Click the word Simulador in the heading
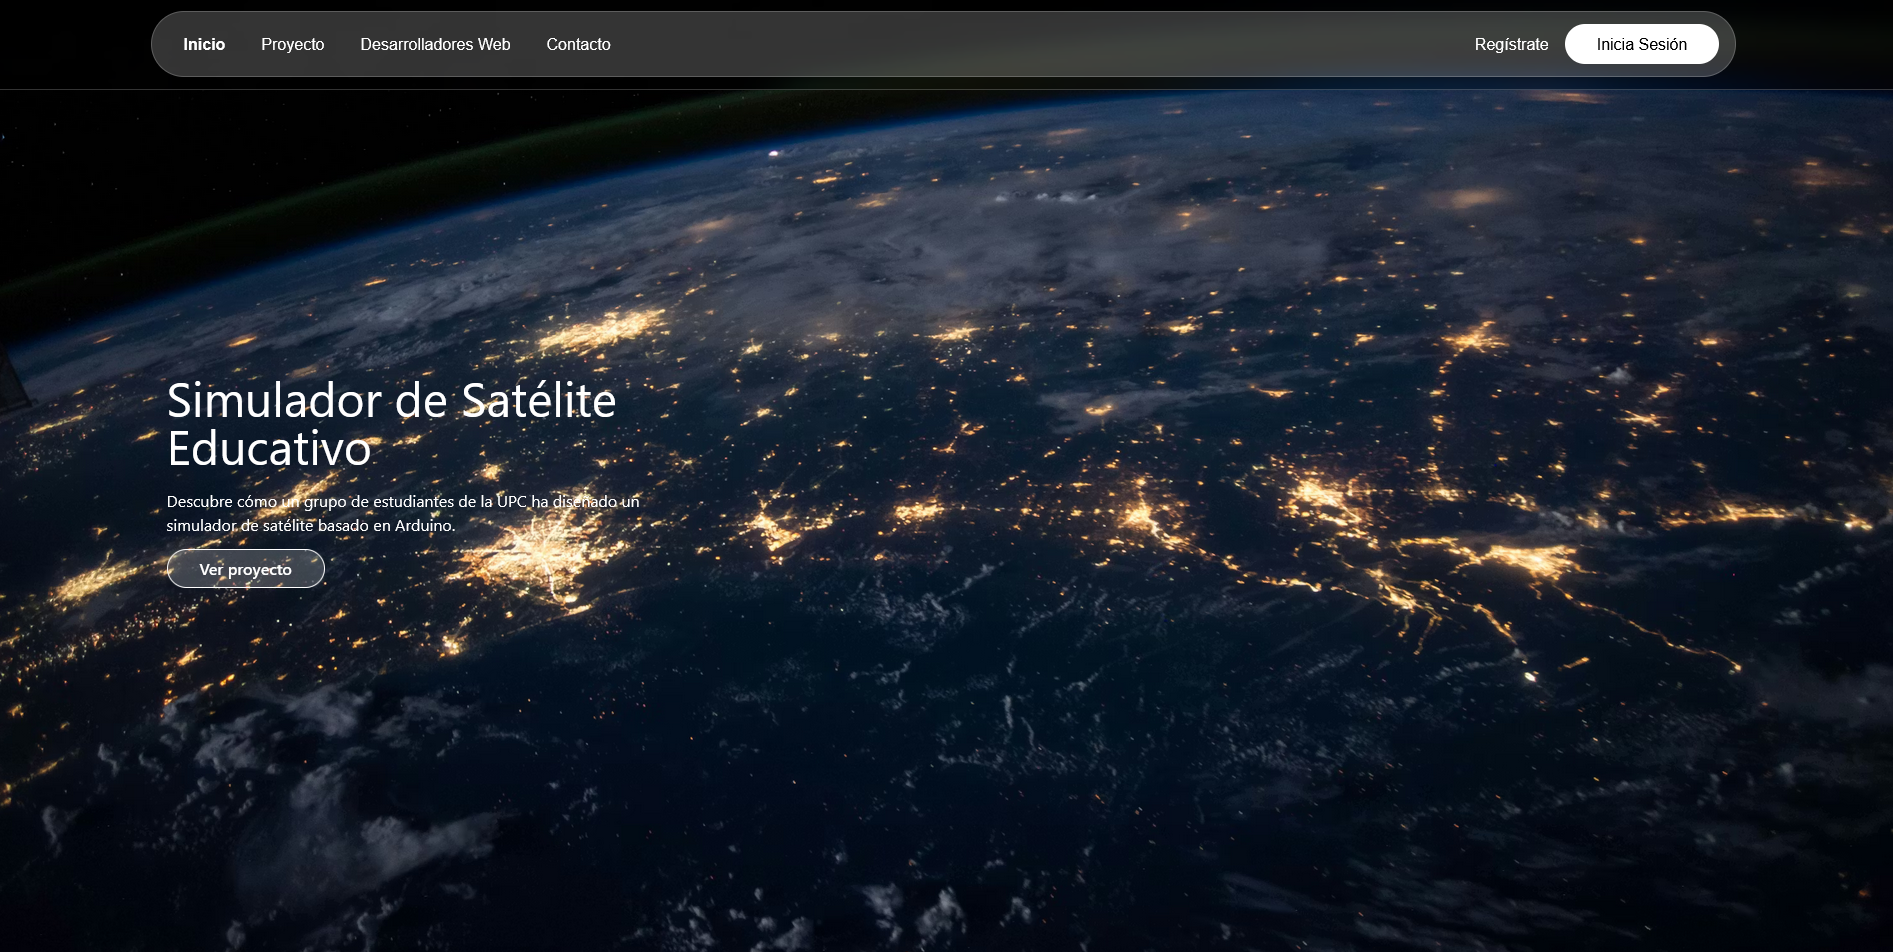The width and height of the screenshot is (1893, 952). pyautogui.click(x=274, y=401)
